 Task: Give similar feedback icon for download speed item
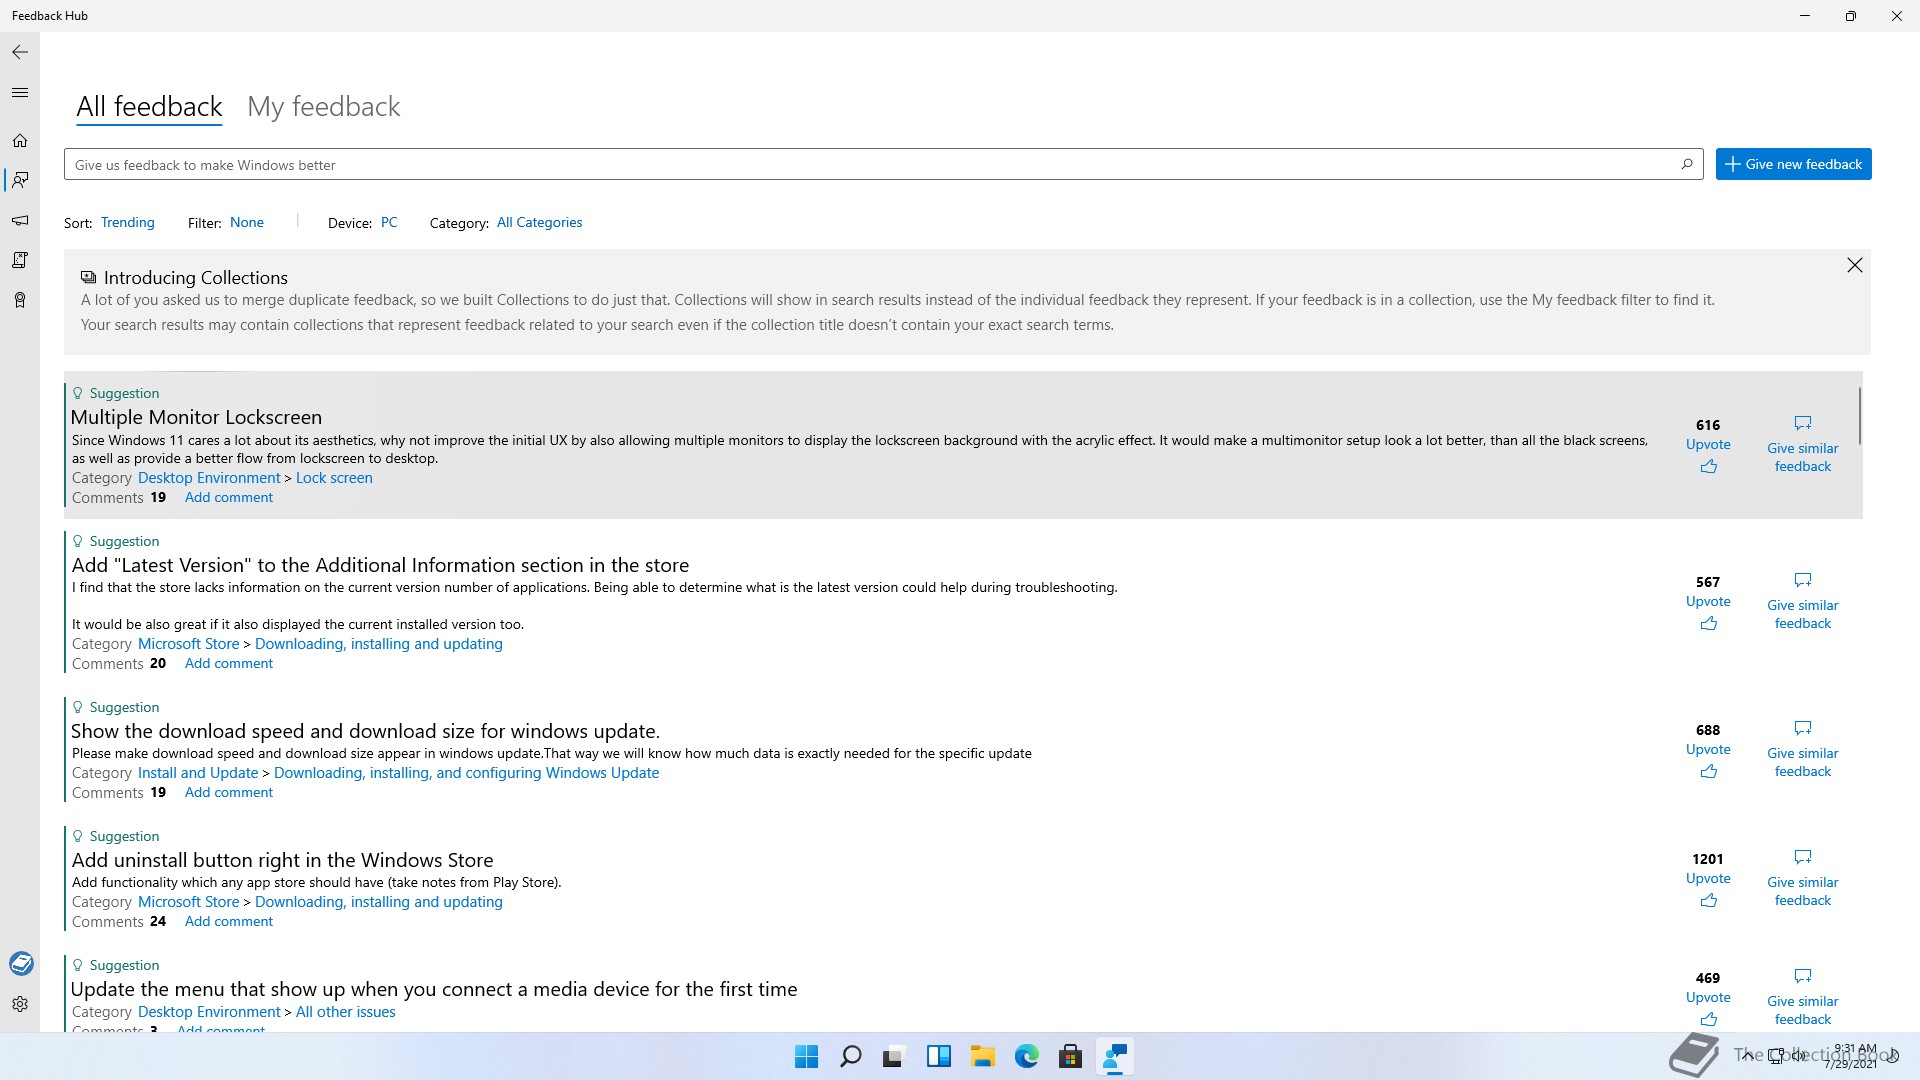tap(1803, 728)
